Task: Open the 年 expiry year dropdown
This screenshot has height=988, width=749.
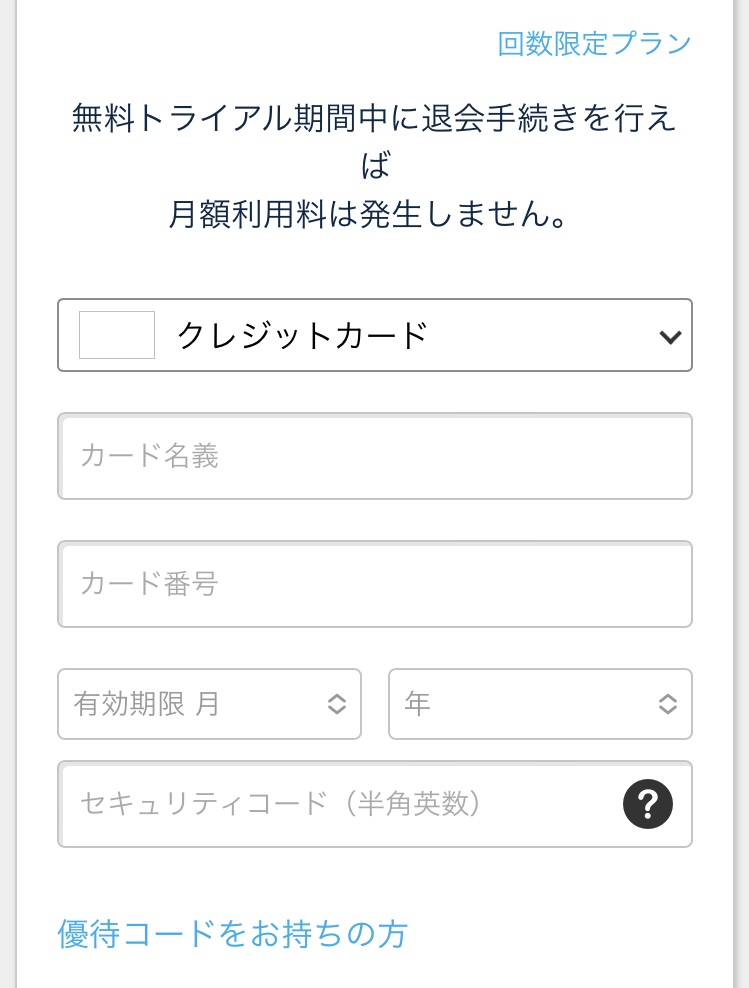Action: click(520, 704)
